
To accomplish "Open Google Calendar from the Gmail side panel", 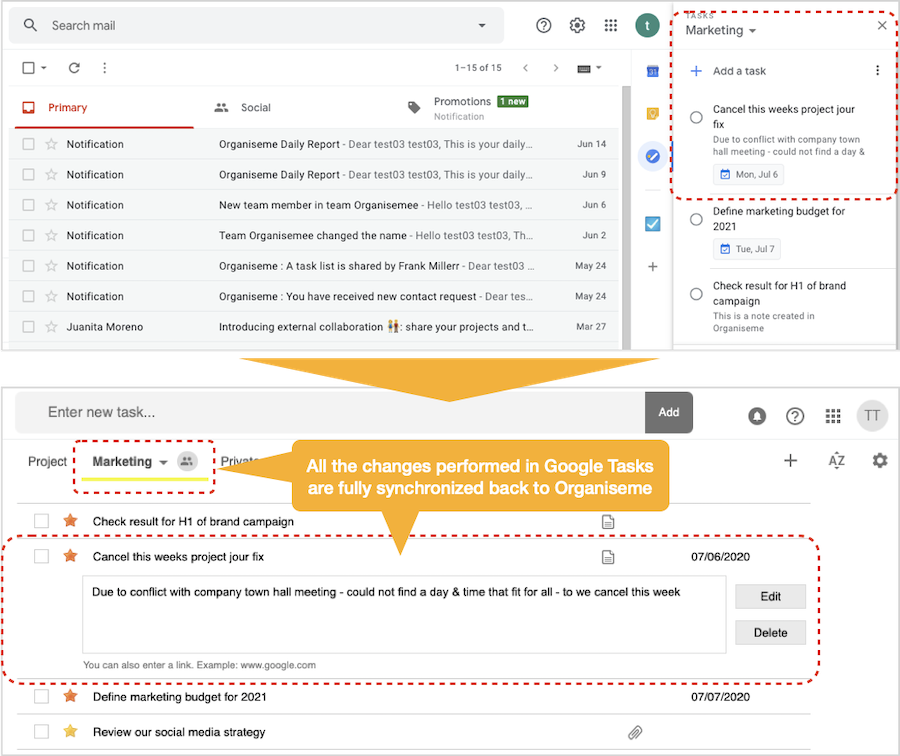I will click(x=652, y=72).
